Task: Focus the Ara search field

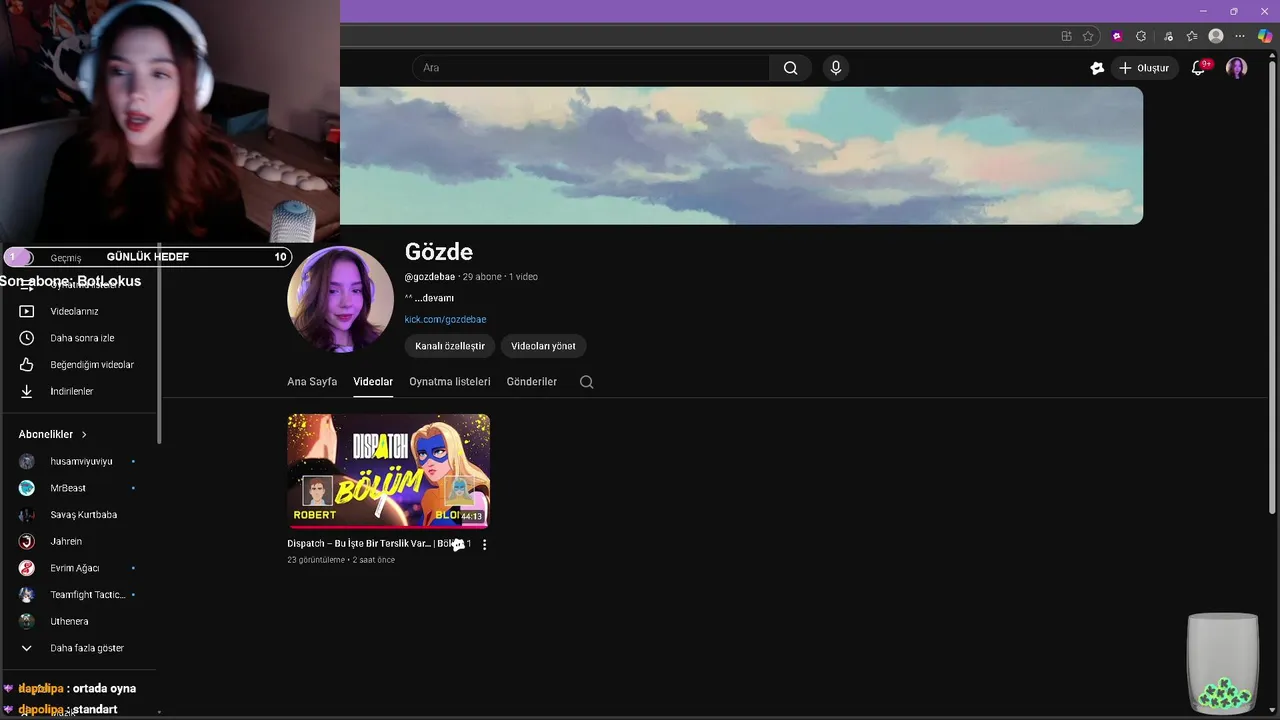Action: [591, 68]
